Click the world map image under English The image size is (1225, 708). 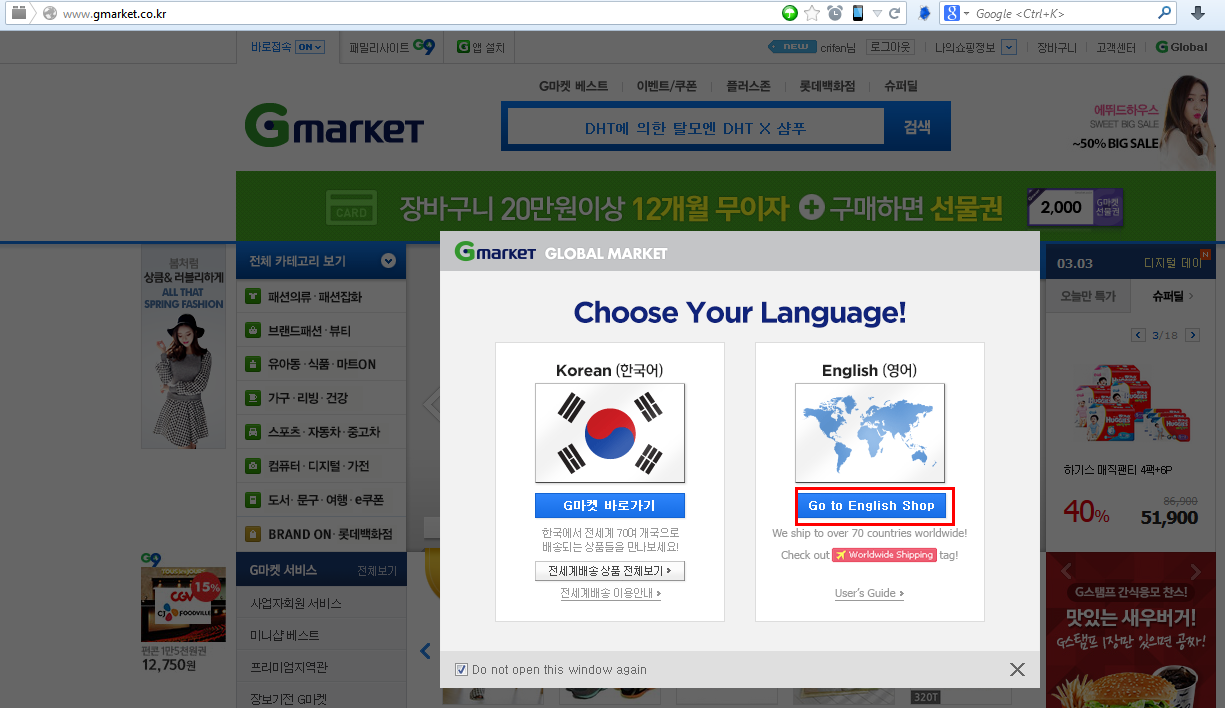pos(870,433)
